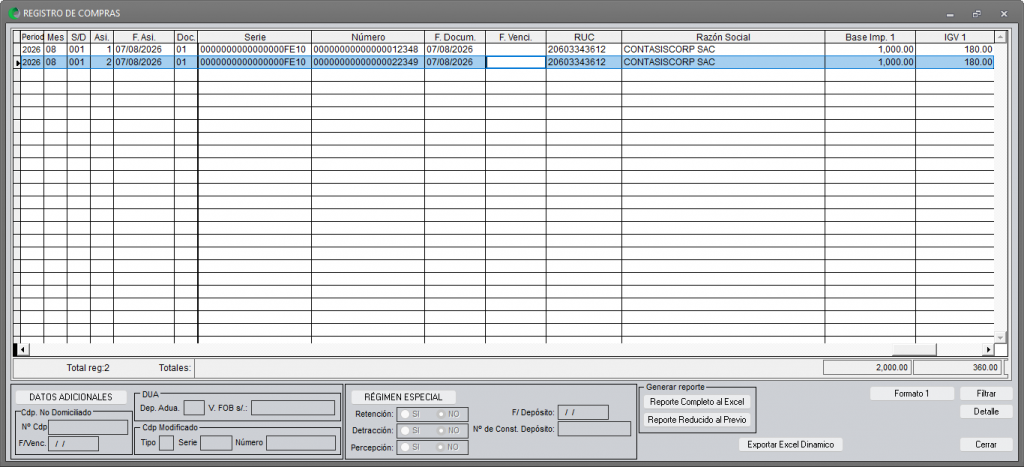1024x467 pixels.
Task: Click the REGISTRO DE COMPRAS app icon
Action: pos(14,12)
